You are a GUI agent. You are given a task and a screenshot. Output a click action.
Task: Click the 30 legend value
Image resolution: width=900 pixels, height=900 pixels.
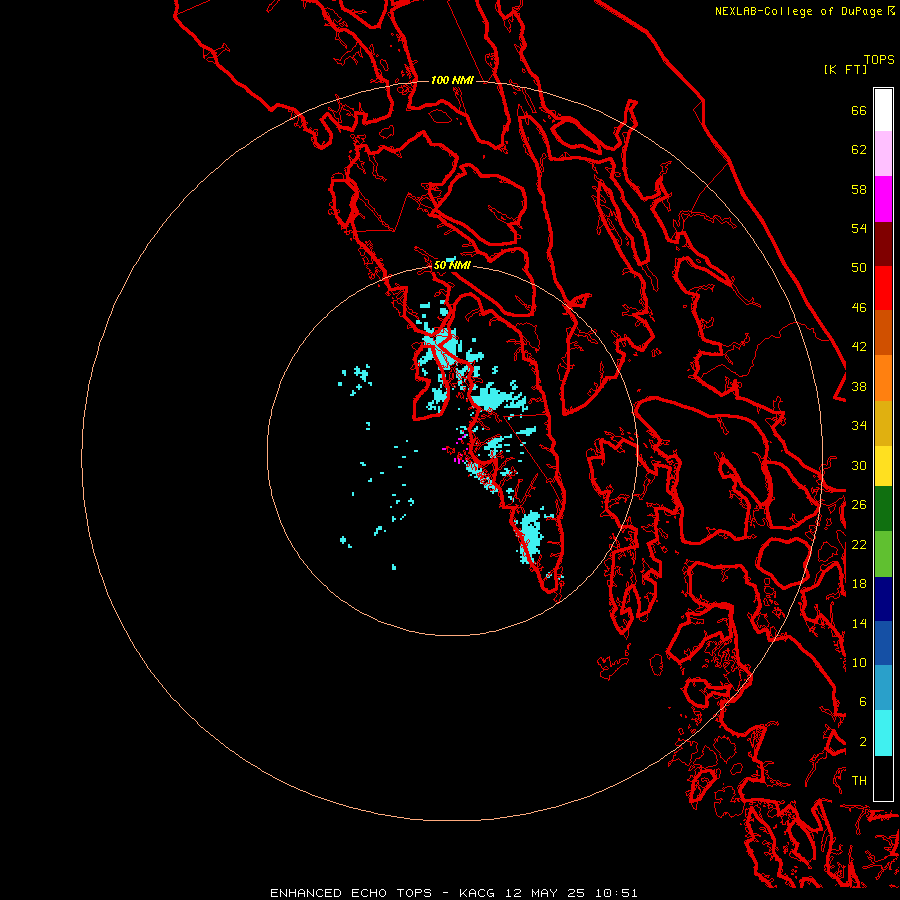(x=859, y=465)
